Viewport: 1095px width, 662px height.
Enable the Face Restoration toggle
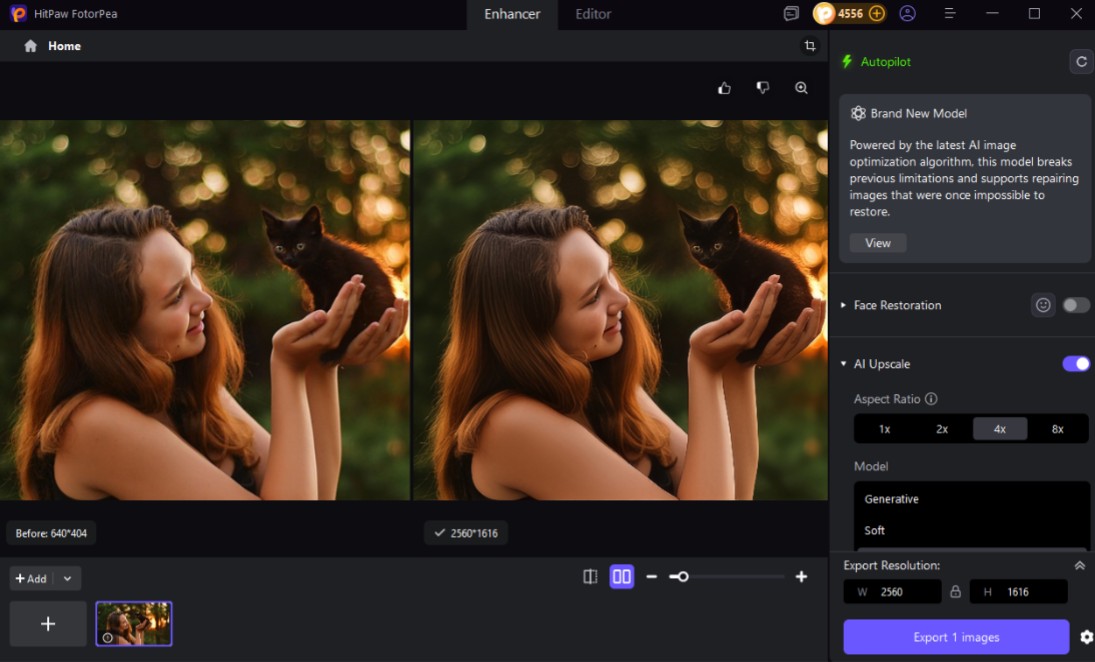click(x=1075, y=305)
